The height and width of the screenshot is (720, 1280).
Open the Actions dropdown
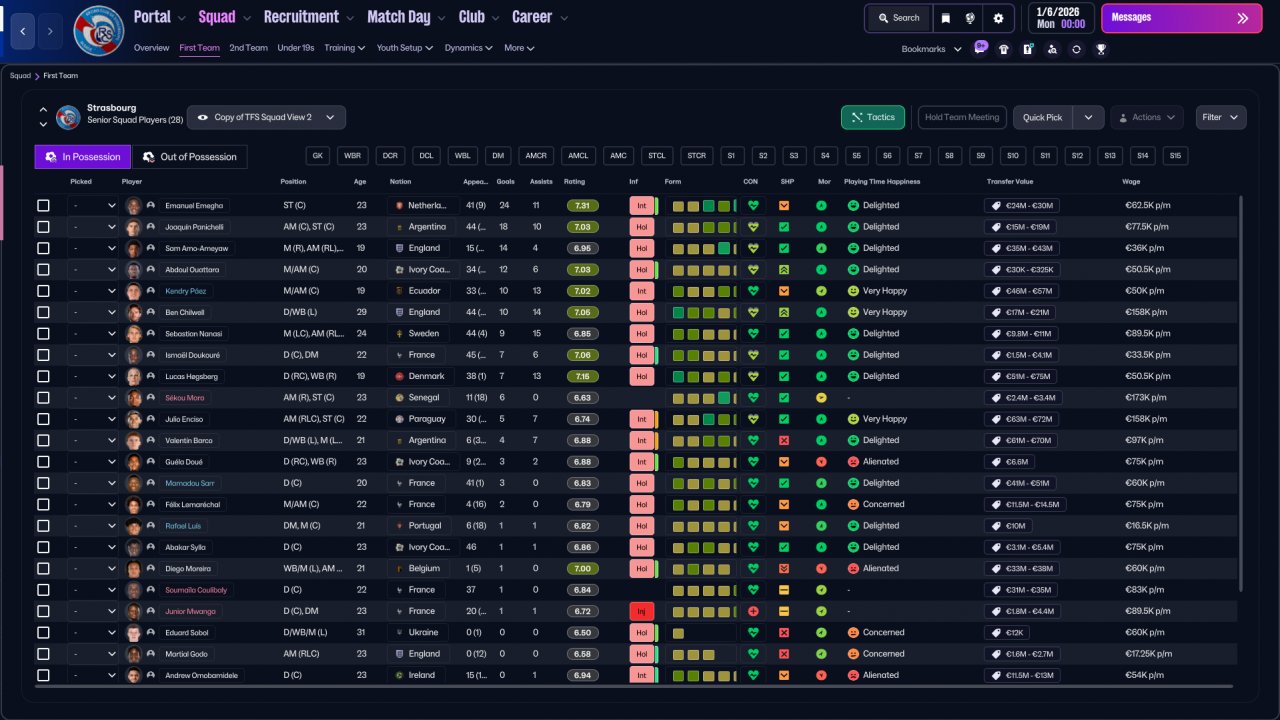1147,117
